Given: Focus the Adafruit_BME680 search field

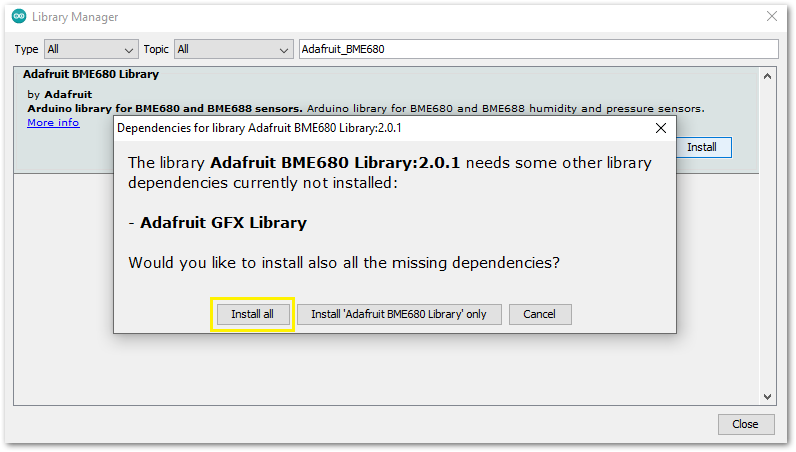Looking at the screenshot, I should tap(538, 49).
